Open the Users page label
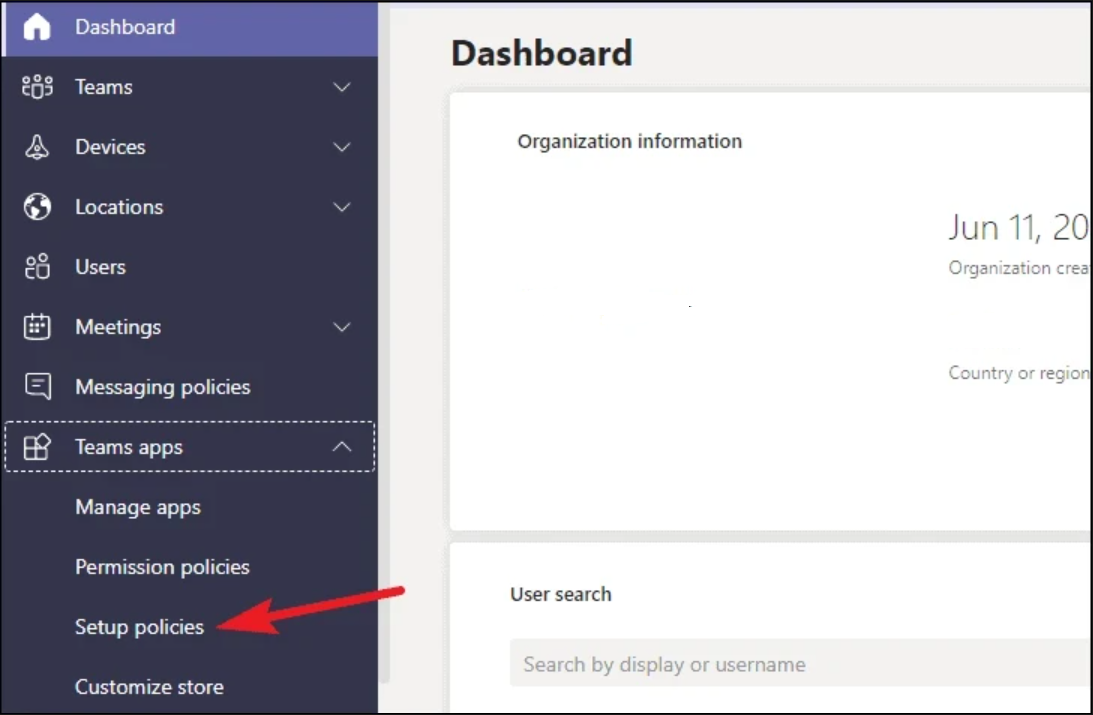The height and width of the screenshot is (715, 1093). [100, 267]
